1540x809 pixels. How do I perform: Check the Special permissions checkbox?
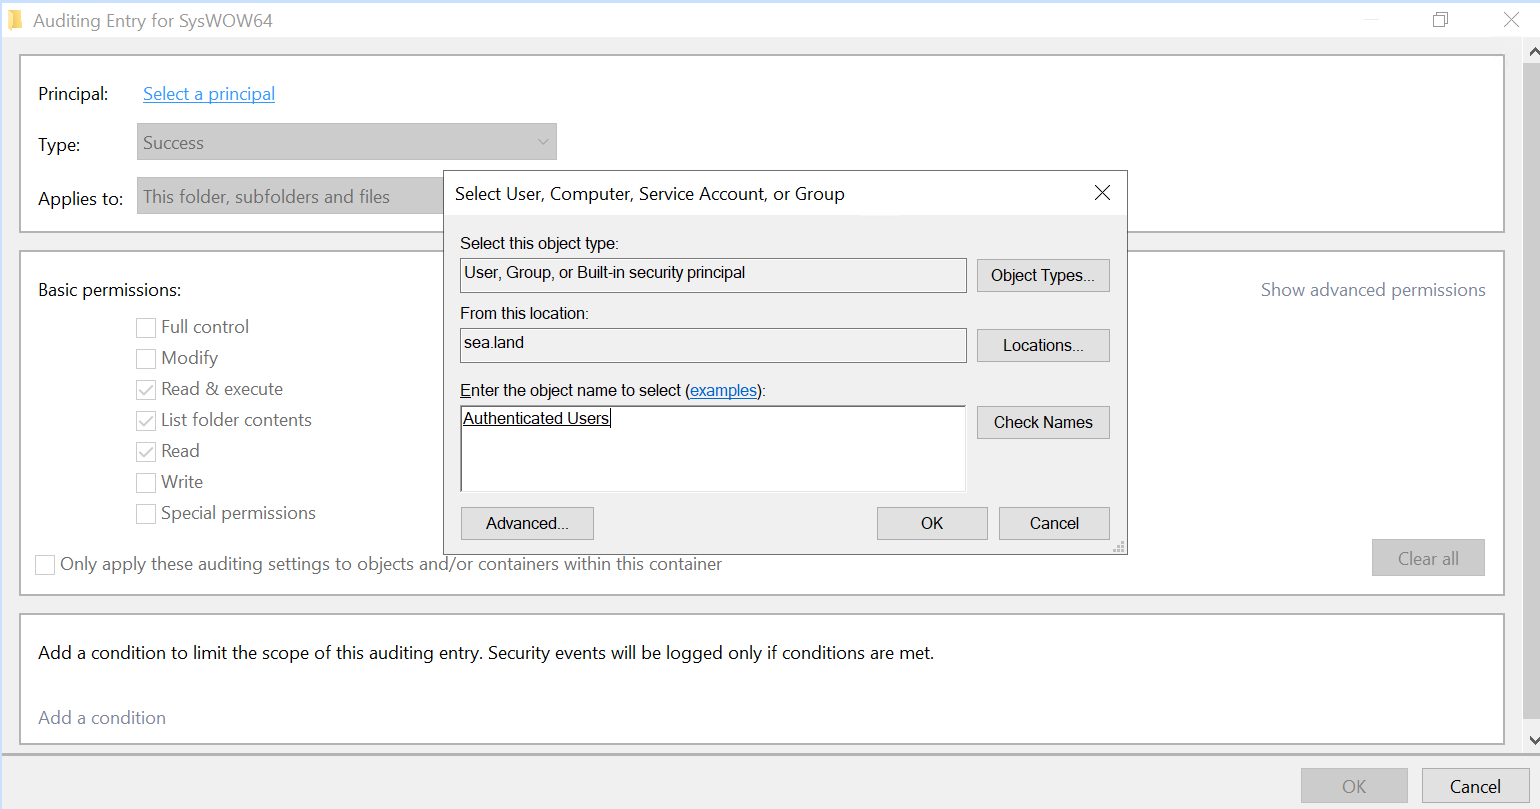(145, 513)
